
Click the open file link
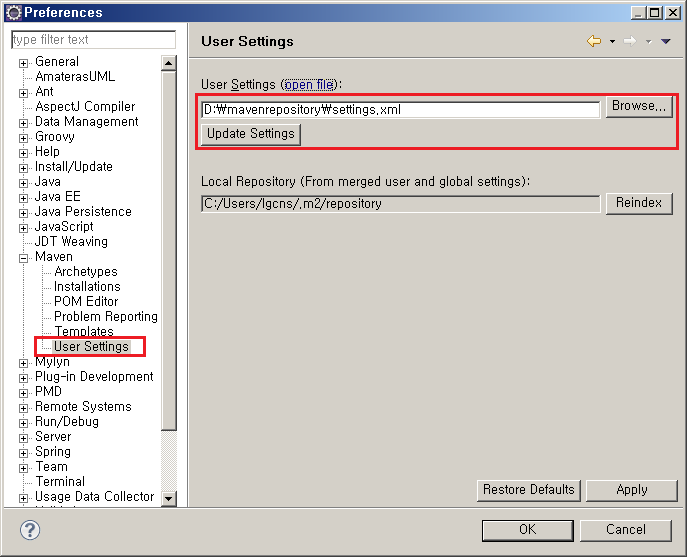click(310, 85)
